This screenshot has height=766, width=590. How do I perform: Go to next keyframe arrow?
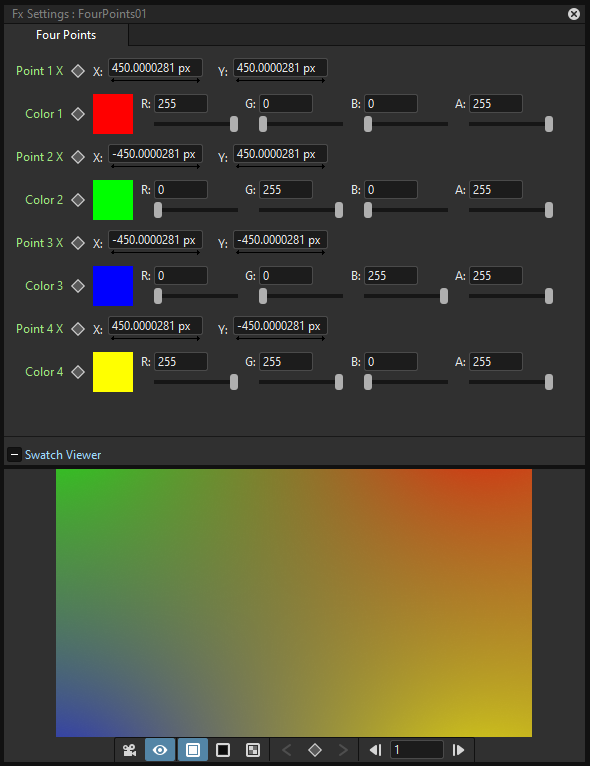343,750
